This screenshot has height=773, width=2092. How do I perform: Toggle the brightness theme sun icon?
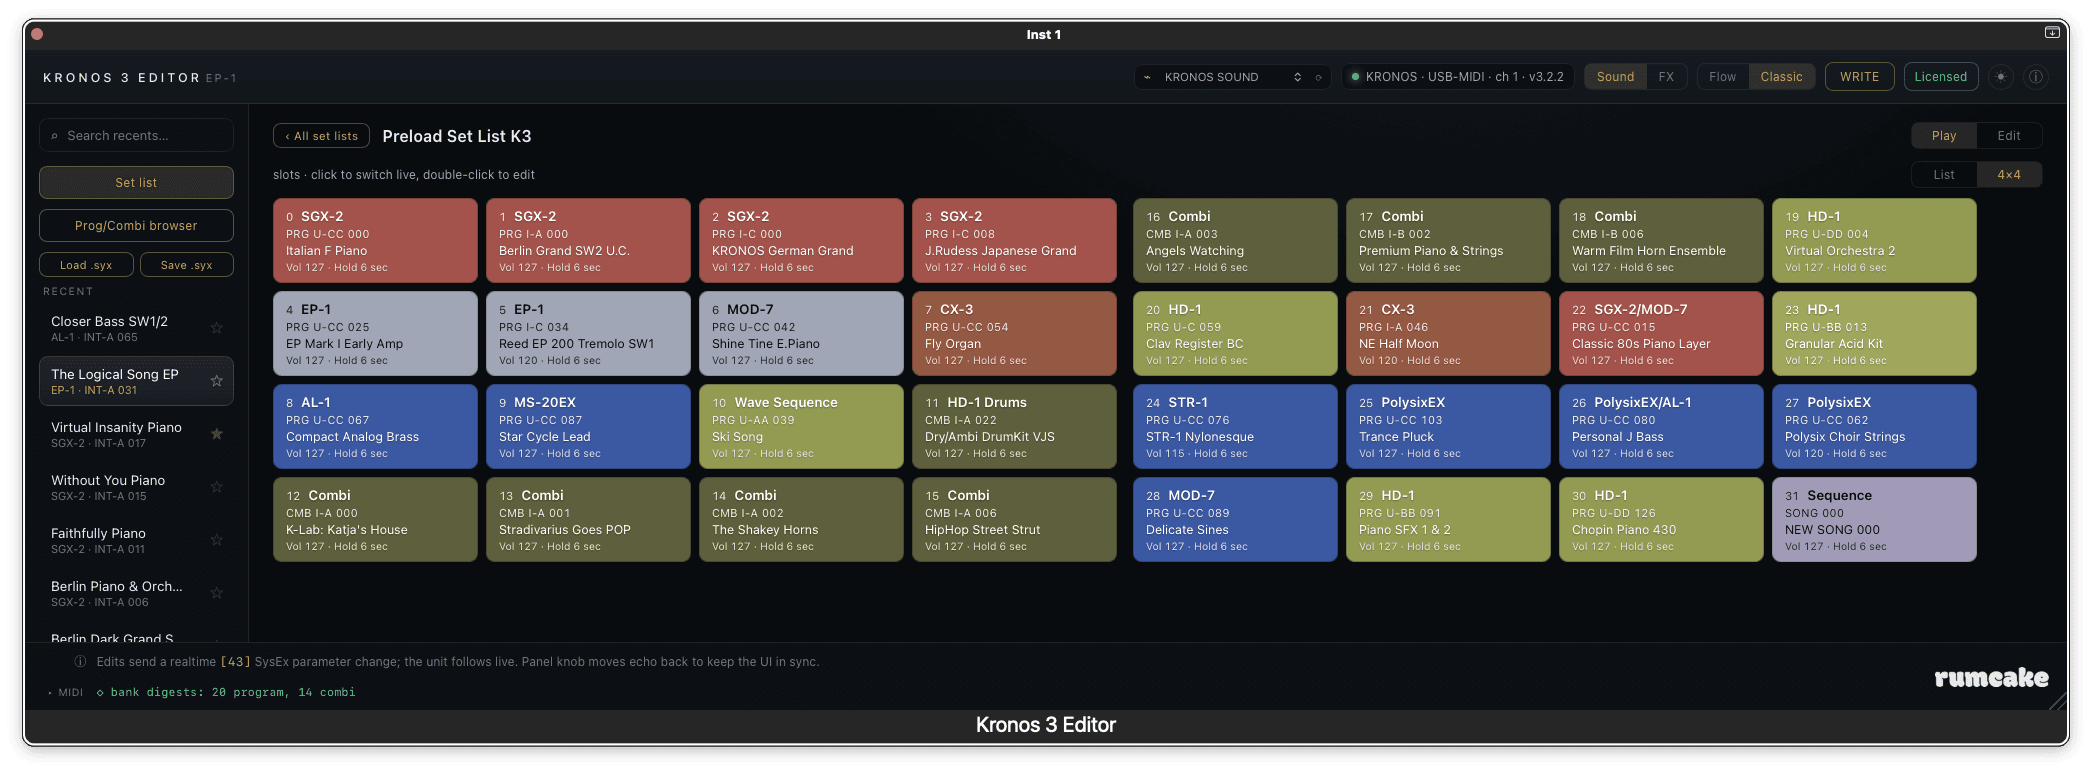point(2000,77)
